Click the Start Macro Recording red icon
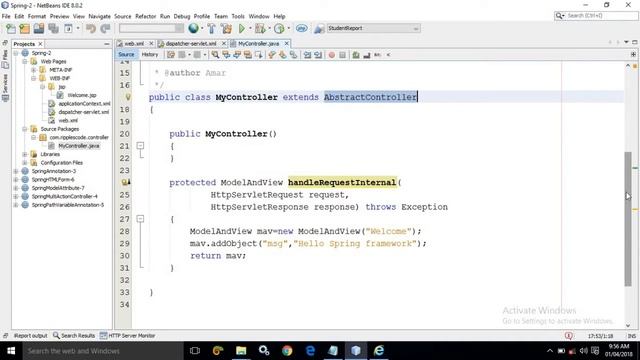This screenshot has width=640, height=360. (x=332, y=55)
